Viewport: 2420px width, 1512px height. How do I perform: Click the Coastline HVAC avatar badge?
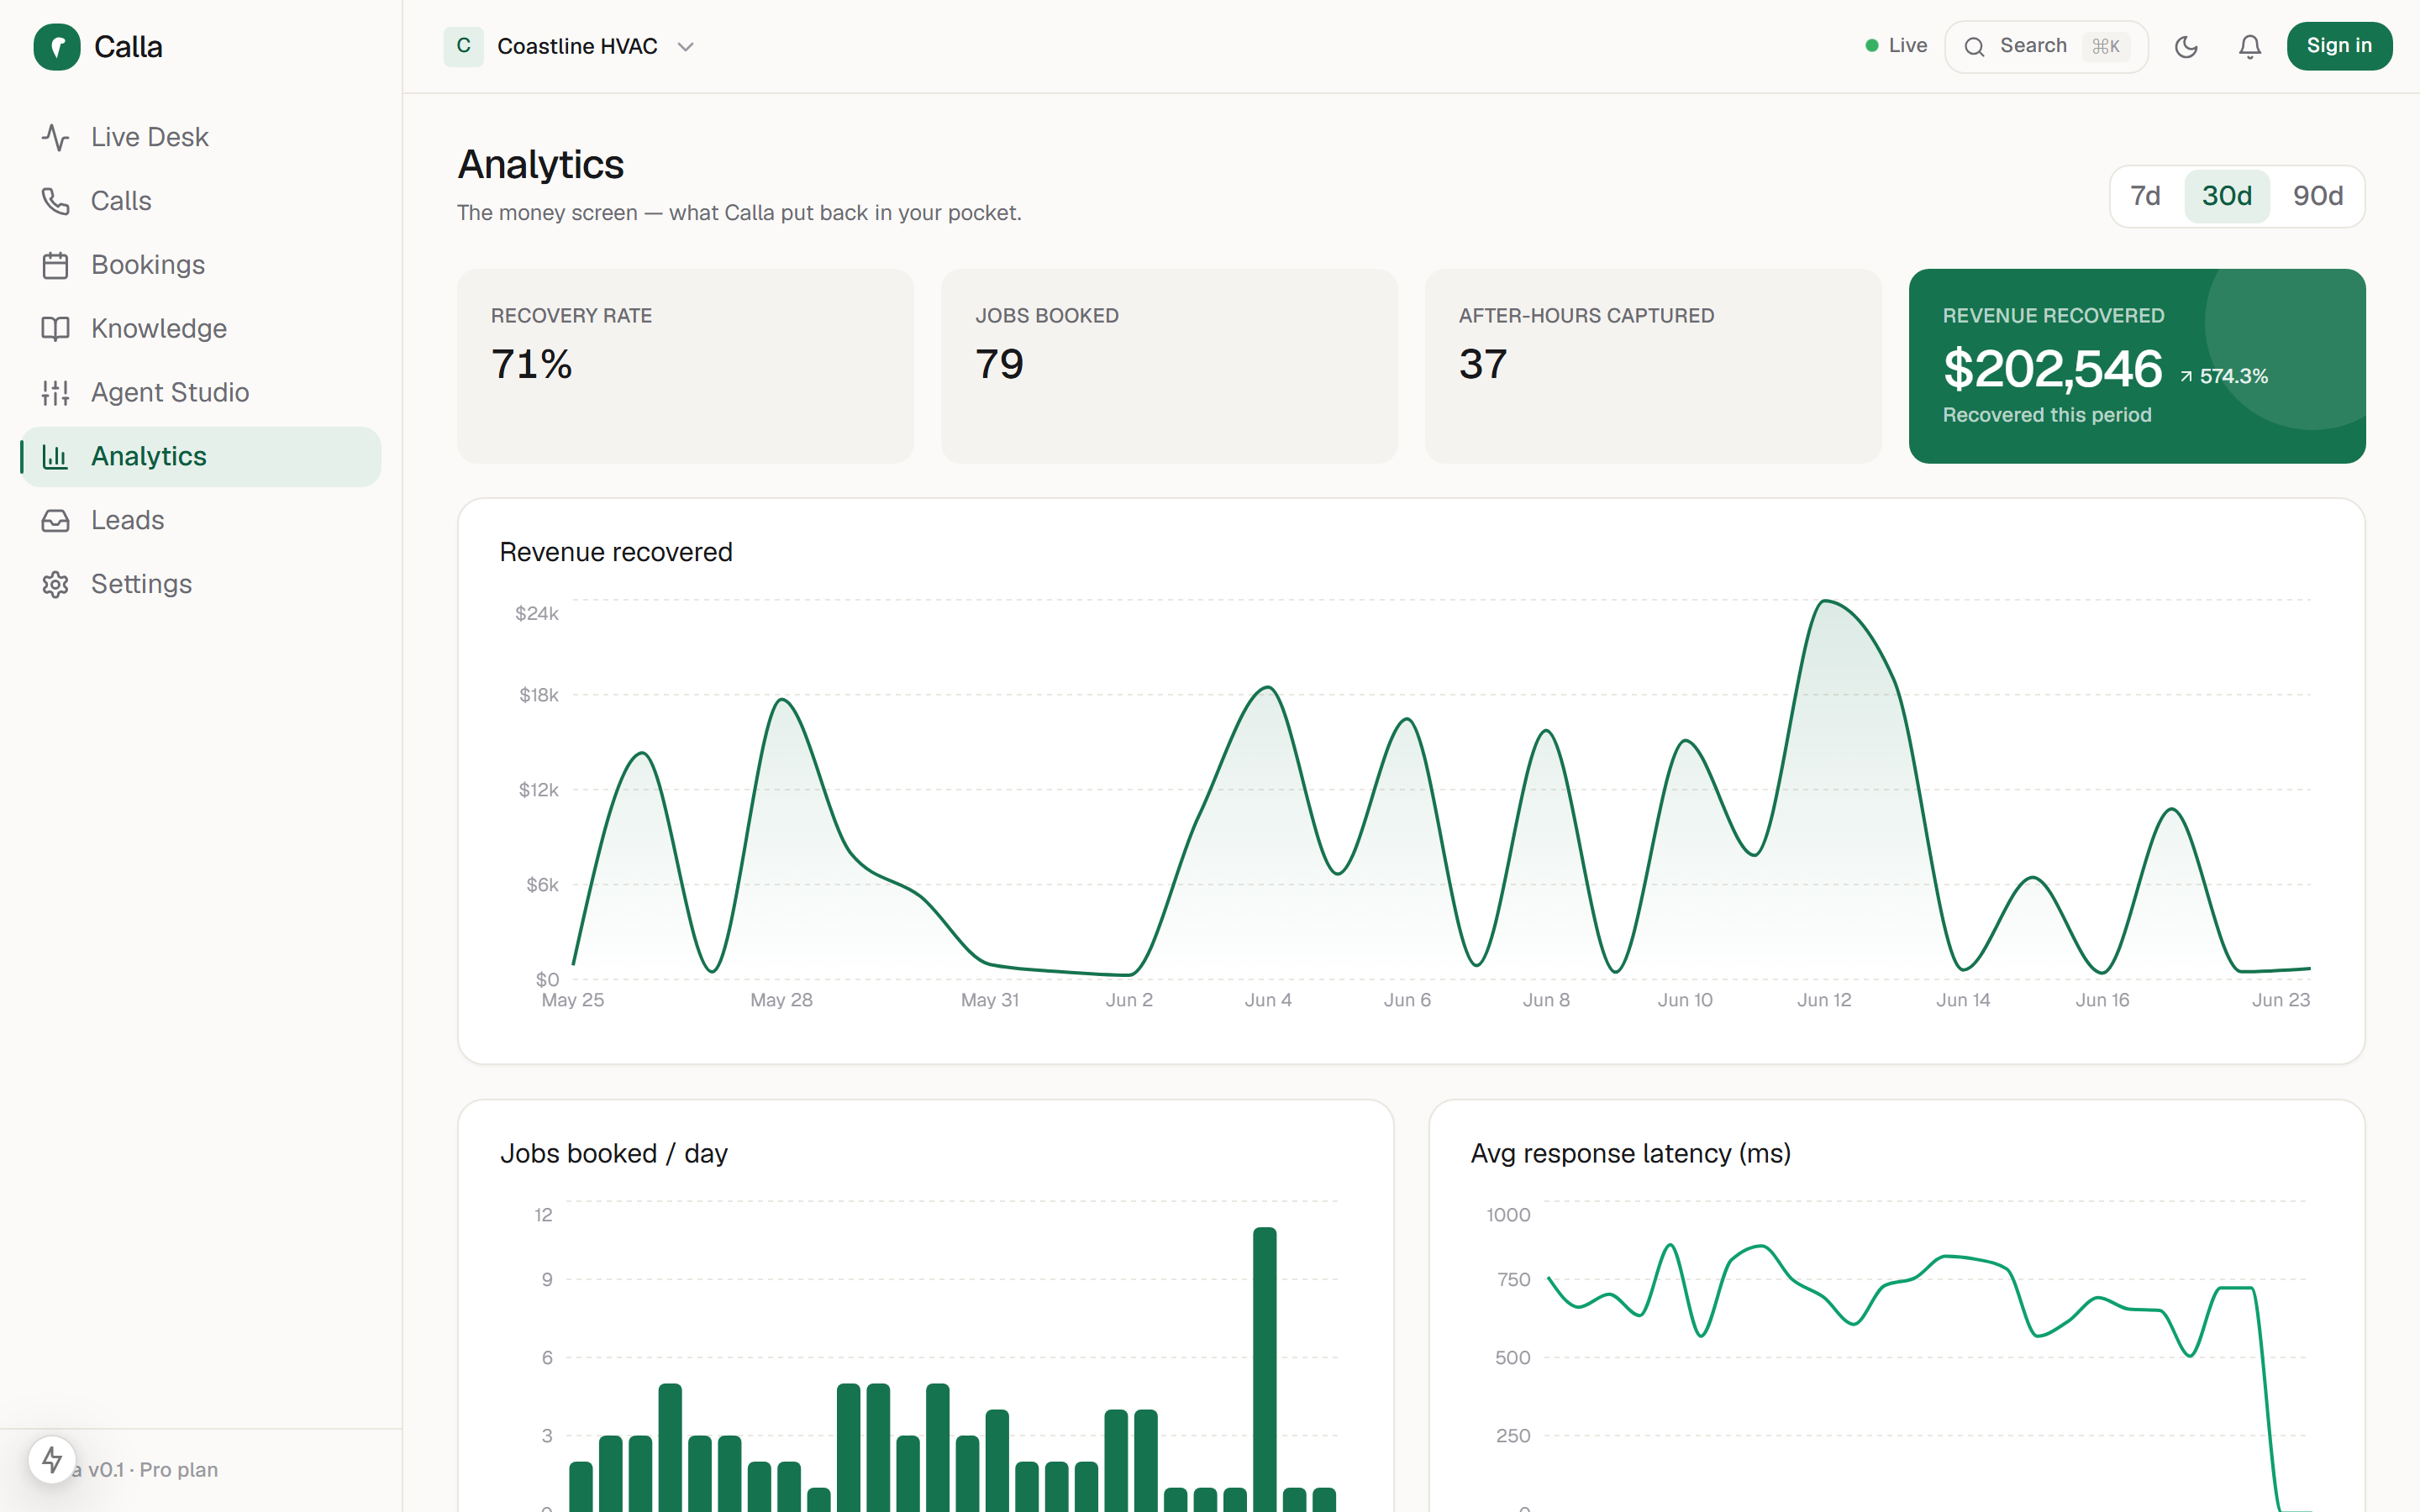[x=463, y=46]
